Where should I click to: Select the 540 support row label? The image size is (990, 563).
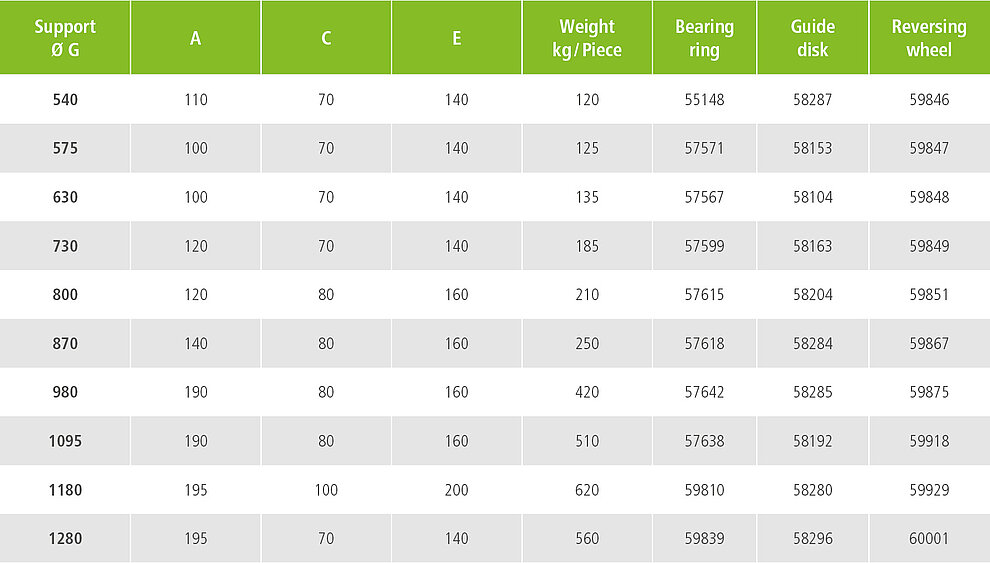coord(65,100)
